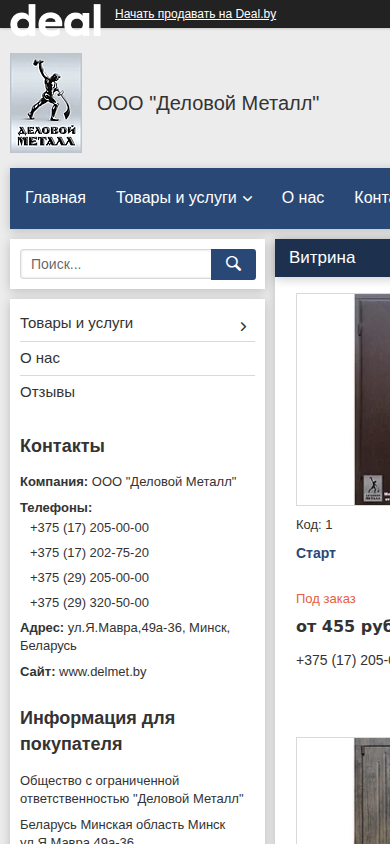This screenshot has width=390, height=844.
Task: Open Товары и услуги sidebar link
Action: click(x=76, y=323)
